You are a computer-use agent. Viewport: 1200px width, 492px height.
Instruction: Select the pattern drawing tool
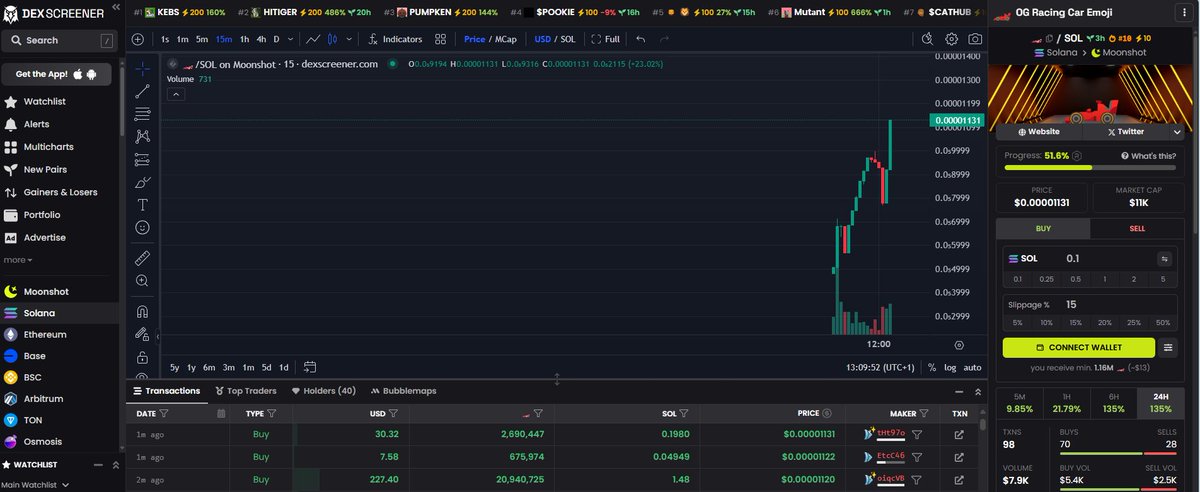click(142, 136)
